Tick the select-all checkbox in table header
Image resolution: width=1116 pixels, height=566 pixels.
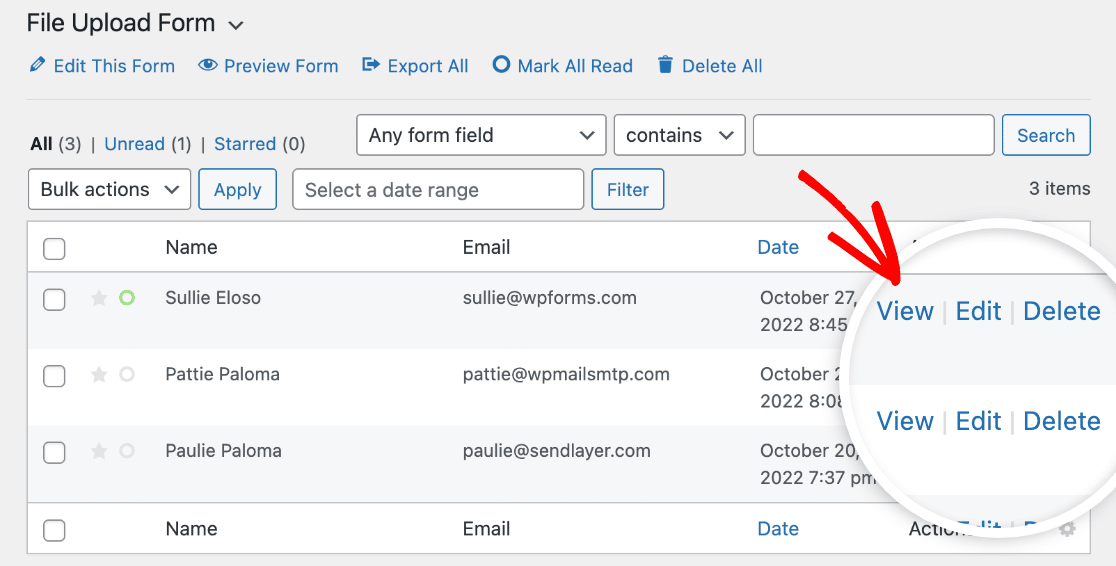click(55, 248)
